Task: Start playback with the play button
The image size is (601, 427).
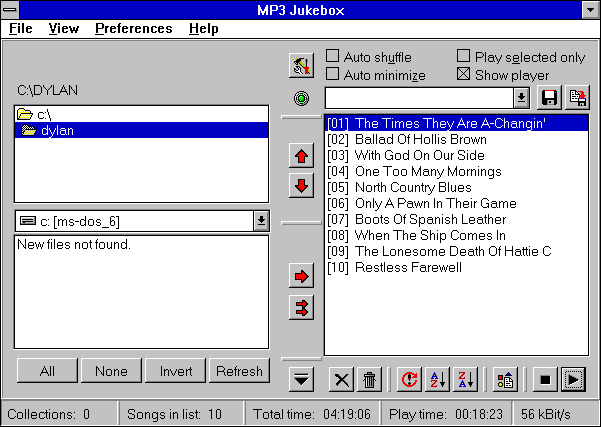Action: [x=573, y=380]
